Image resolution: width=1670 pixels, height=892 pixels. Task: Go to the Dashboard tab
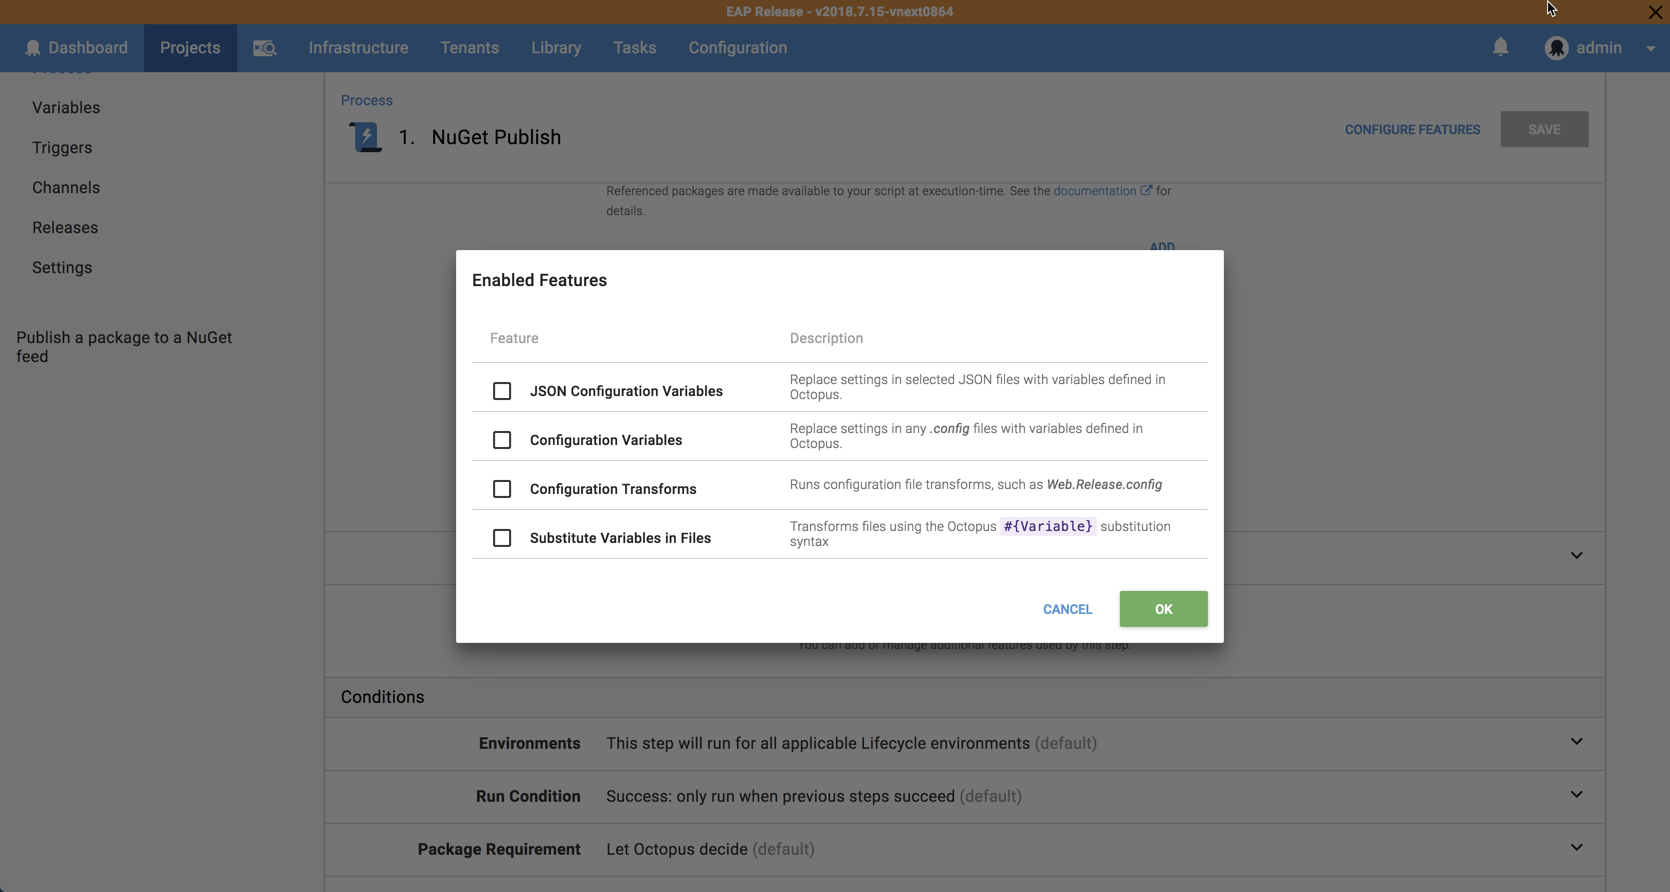(76, 48)
